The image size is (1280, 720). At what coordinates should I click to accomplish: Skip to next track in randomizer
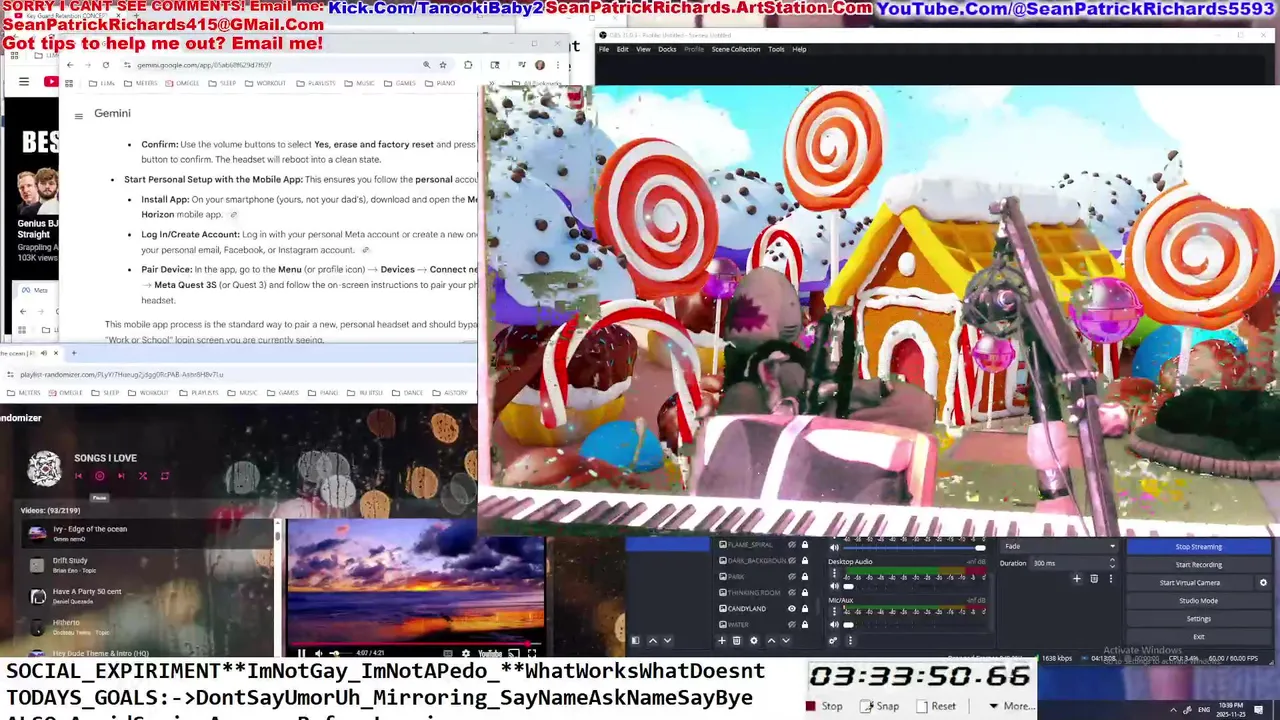coord(121,476)
